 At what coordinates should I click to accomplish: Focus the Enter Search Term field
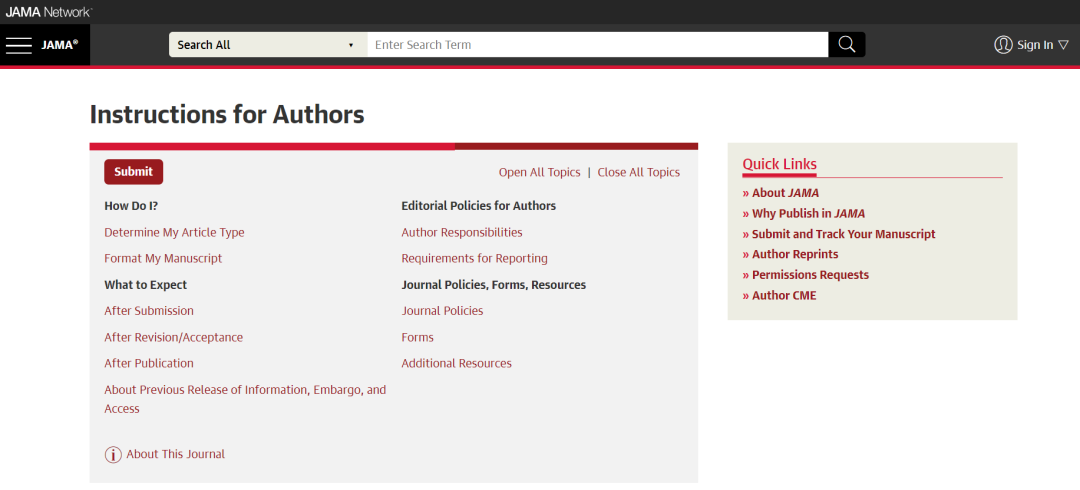(597, 45)
